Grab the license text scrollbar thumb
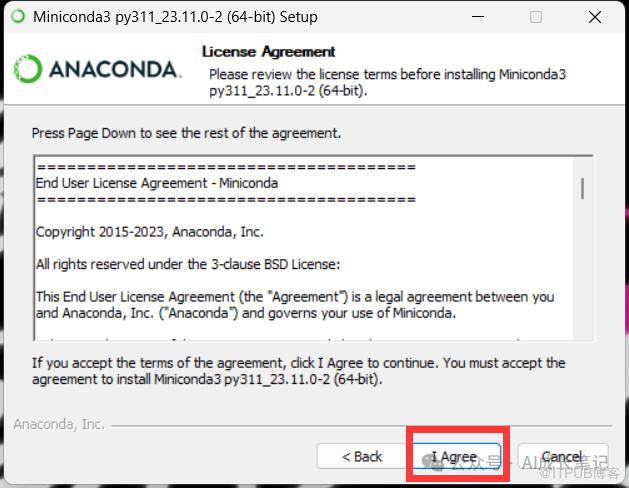The height and width of the screenshot is (488, 629). (582, 188)
